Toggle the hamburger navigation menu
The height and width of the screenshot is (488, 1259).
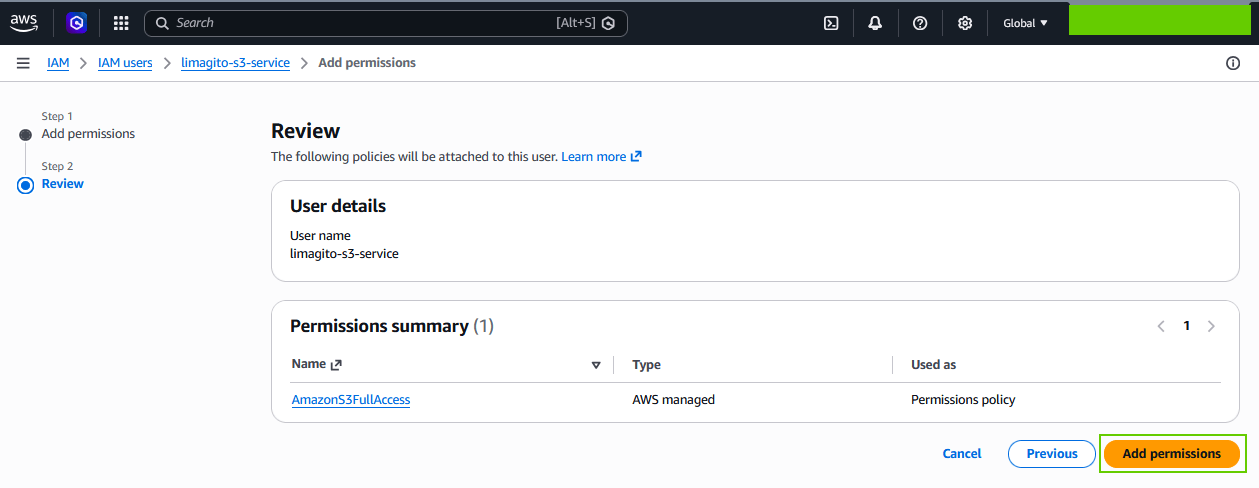[x=23, y=63]
